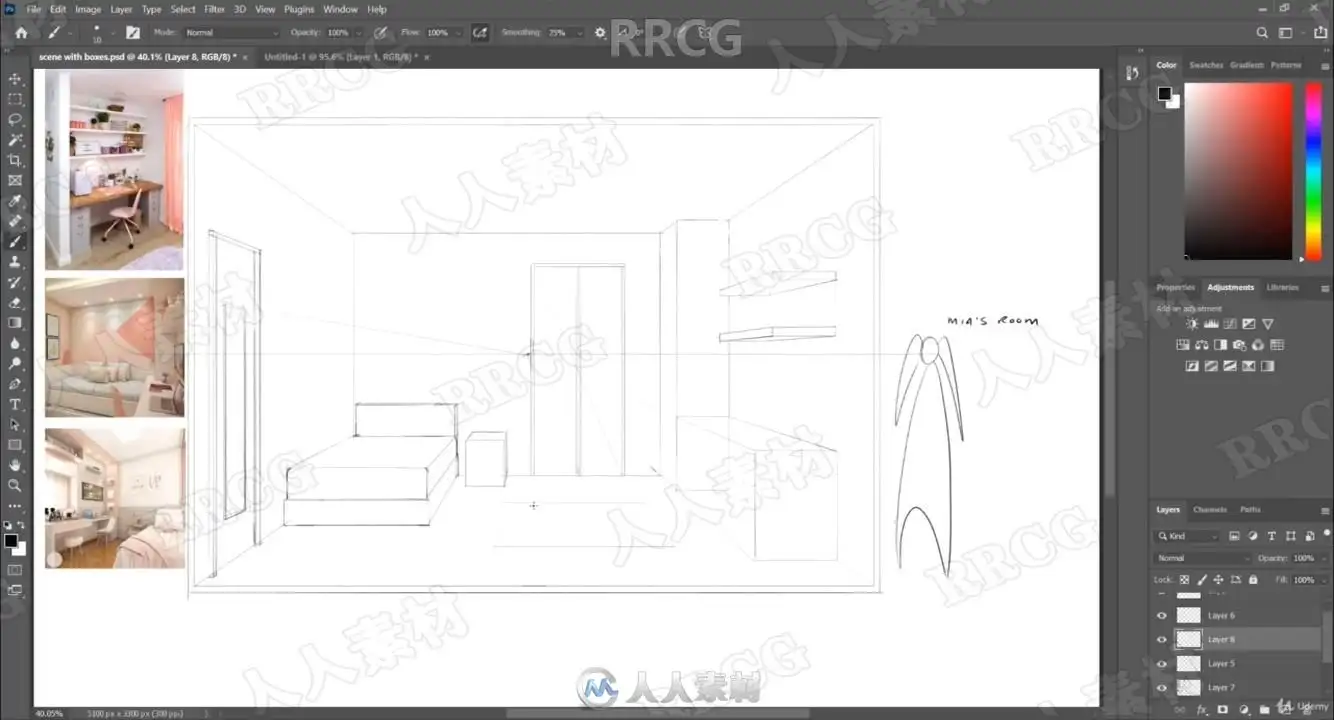
Task: Open the Image menu
Action: coord(88,9)
